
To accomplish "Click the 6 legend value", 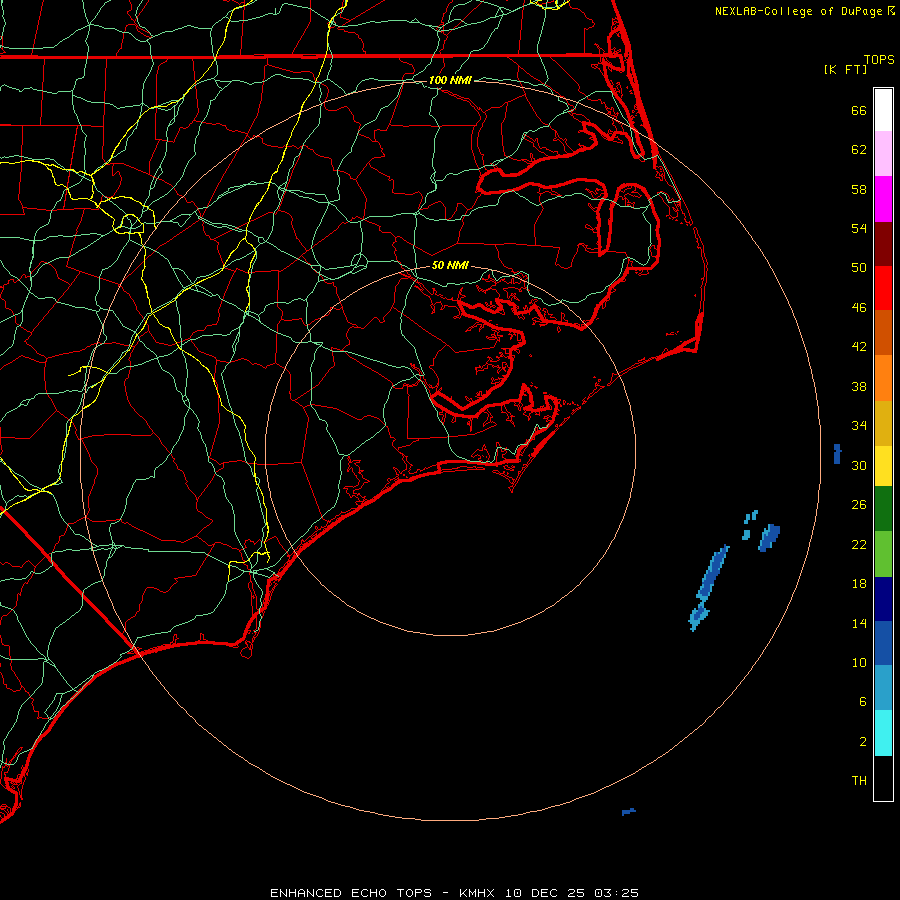I will tap(863, 702).
